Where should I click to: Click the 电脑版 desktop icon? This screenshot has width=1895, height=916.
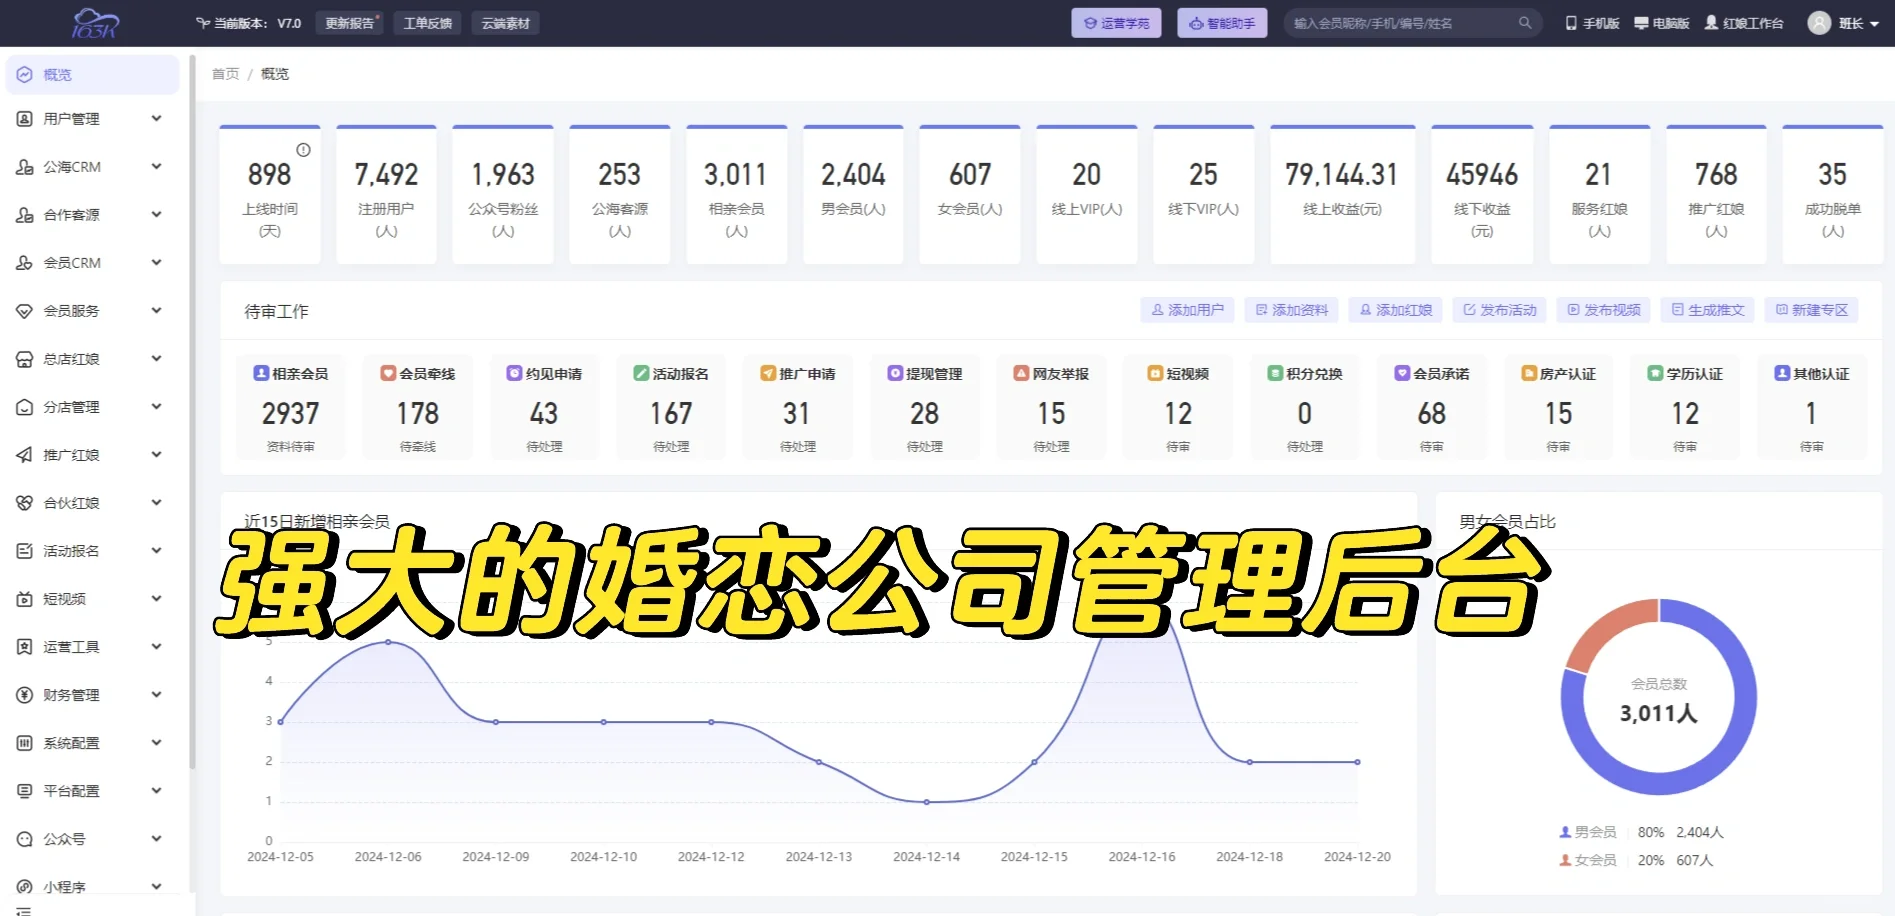click(1639, 20)
